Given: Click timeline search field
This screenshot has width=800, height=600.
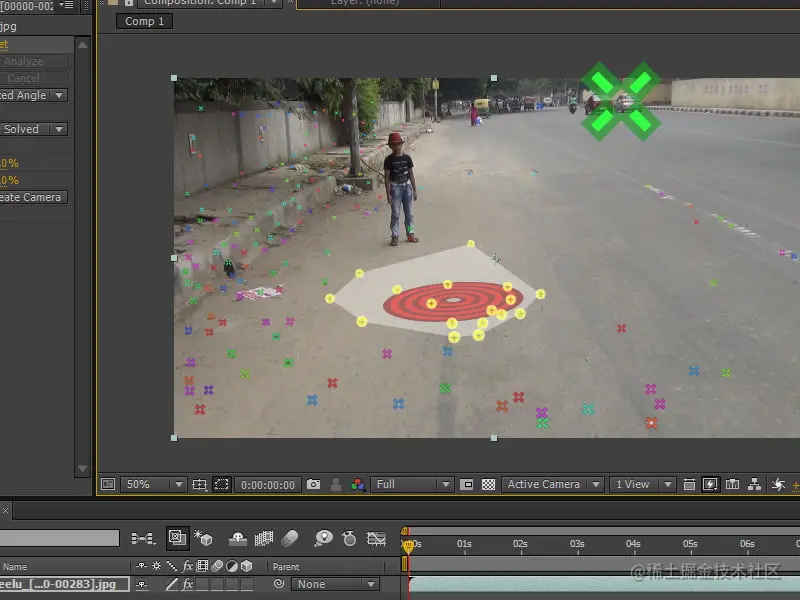Looking at the screenshot, I should tap(59, 538).
